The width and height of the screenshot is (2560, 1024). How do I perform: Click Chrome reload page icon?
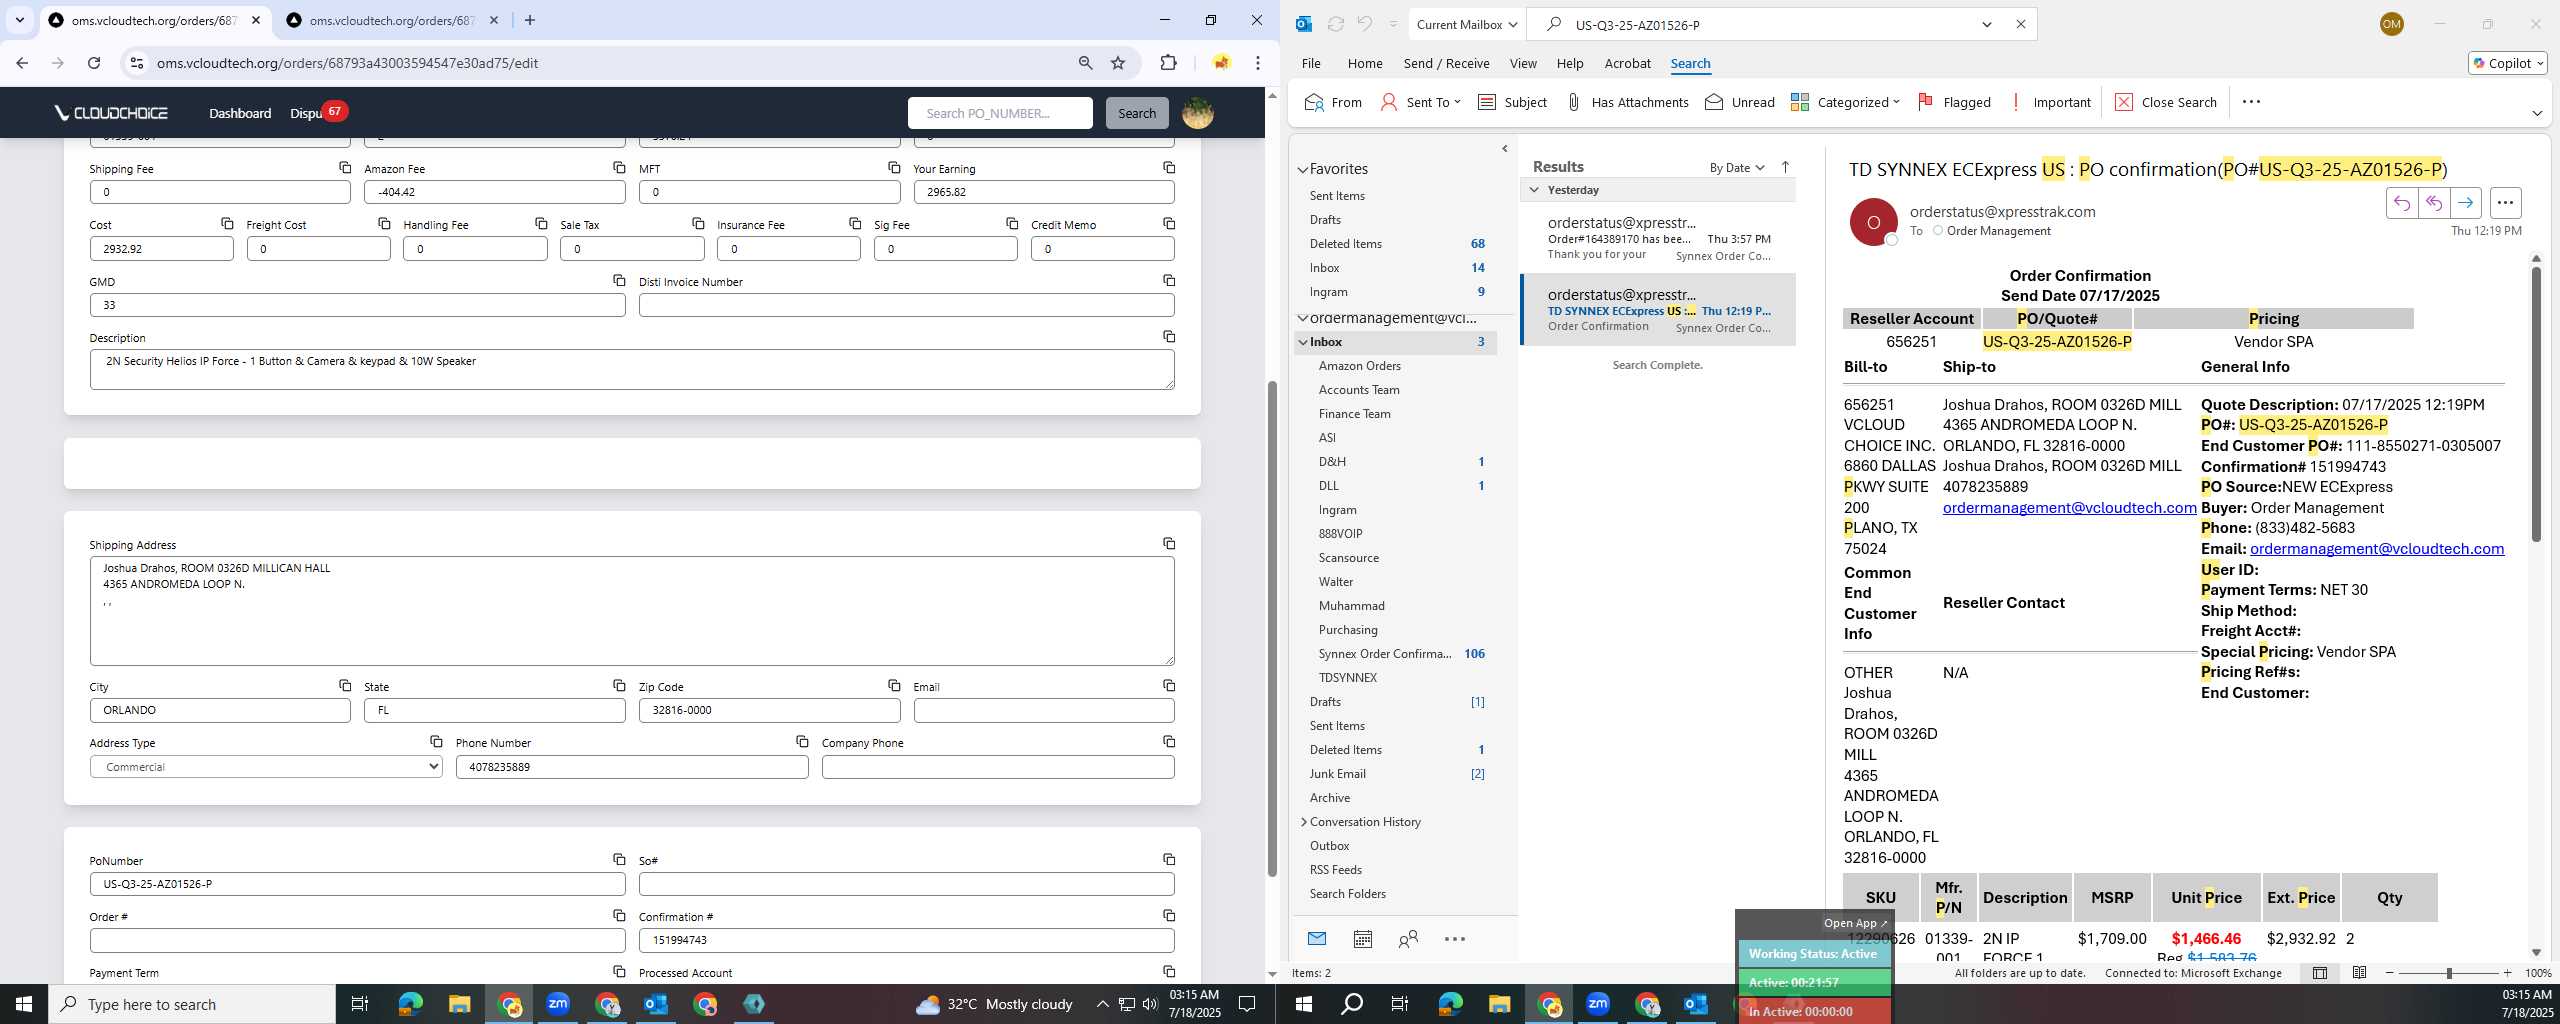coord(94,63)
